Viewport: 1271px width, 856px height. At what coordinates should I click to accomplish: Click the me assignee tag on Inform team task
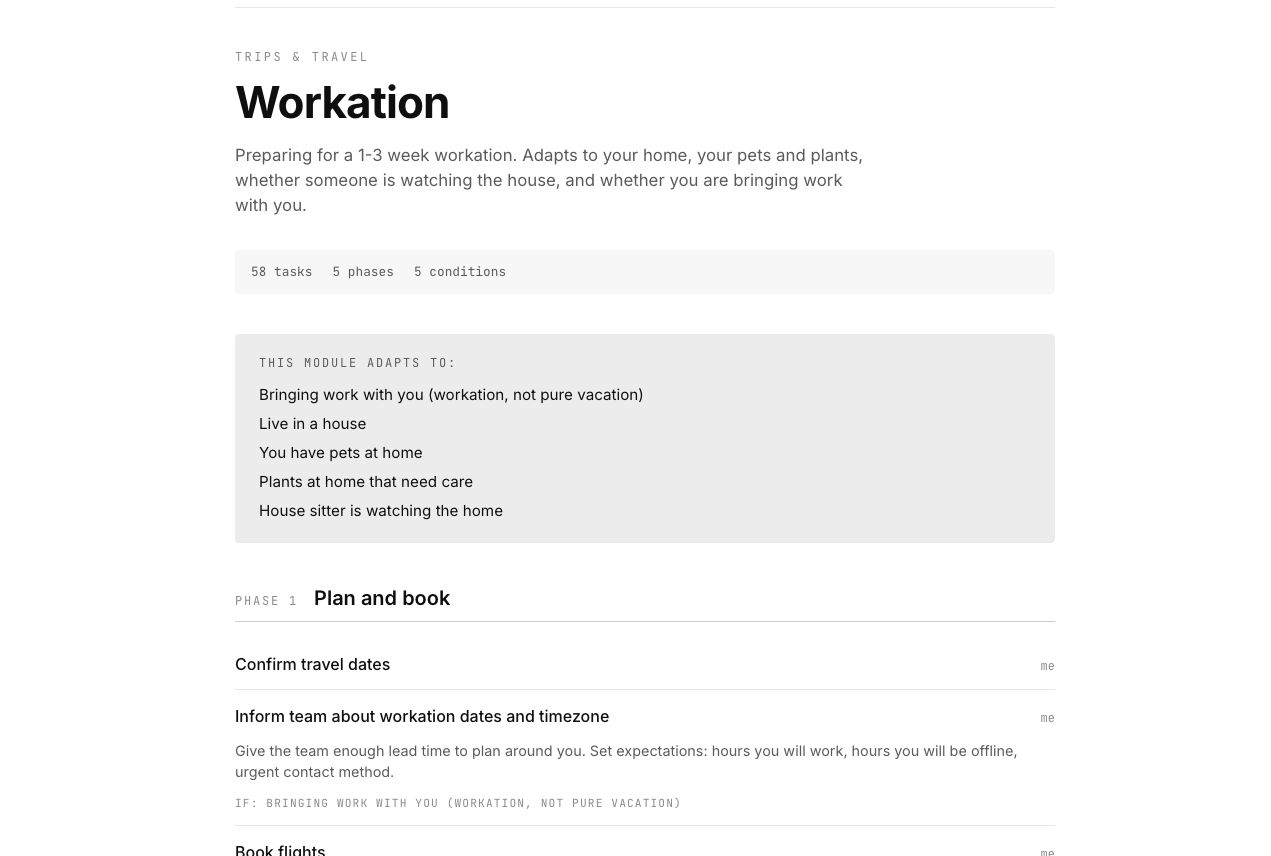pyautogui.click(x=1047, y=718)
